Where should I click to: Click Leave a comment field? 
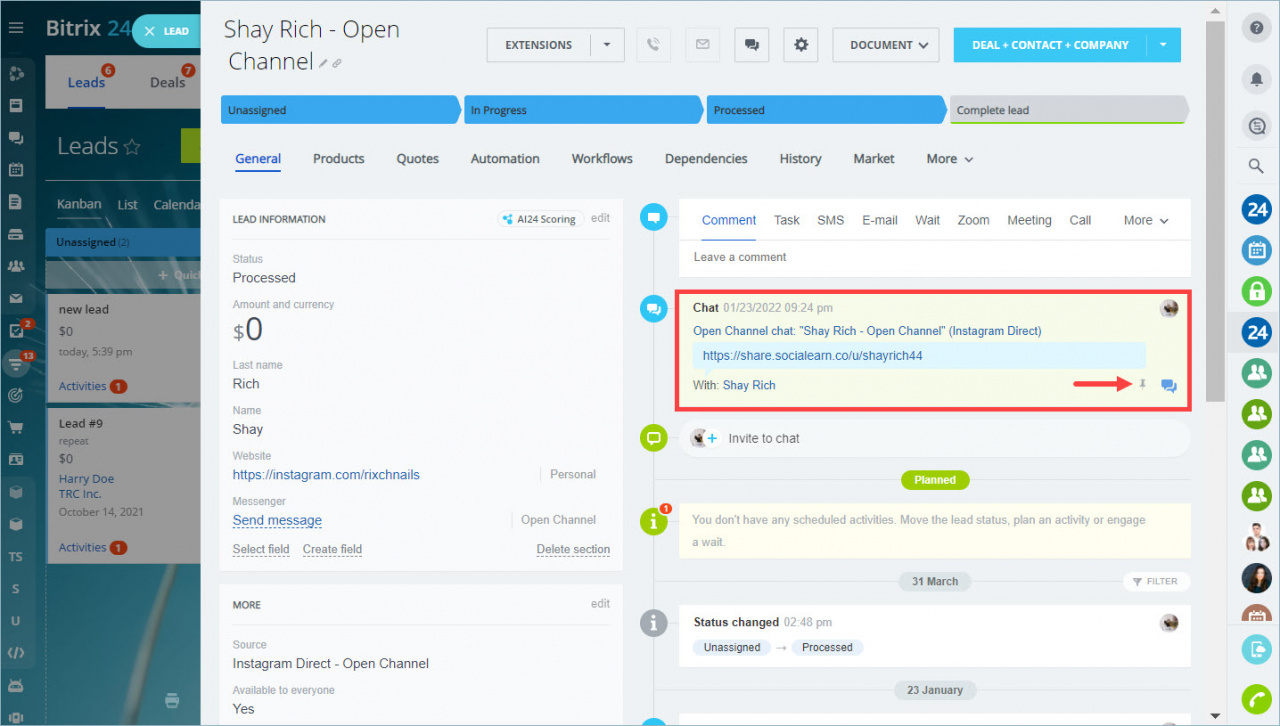point(935,257)
